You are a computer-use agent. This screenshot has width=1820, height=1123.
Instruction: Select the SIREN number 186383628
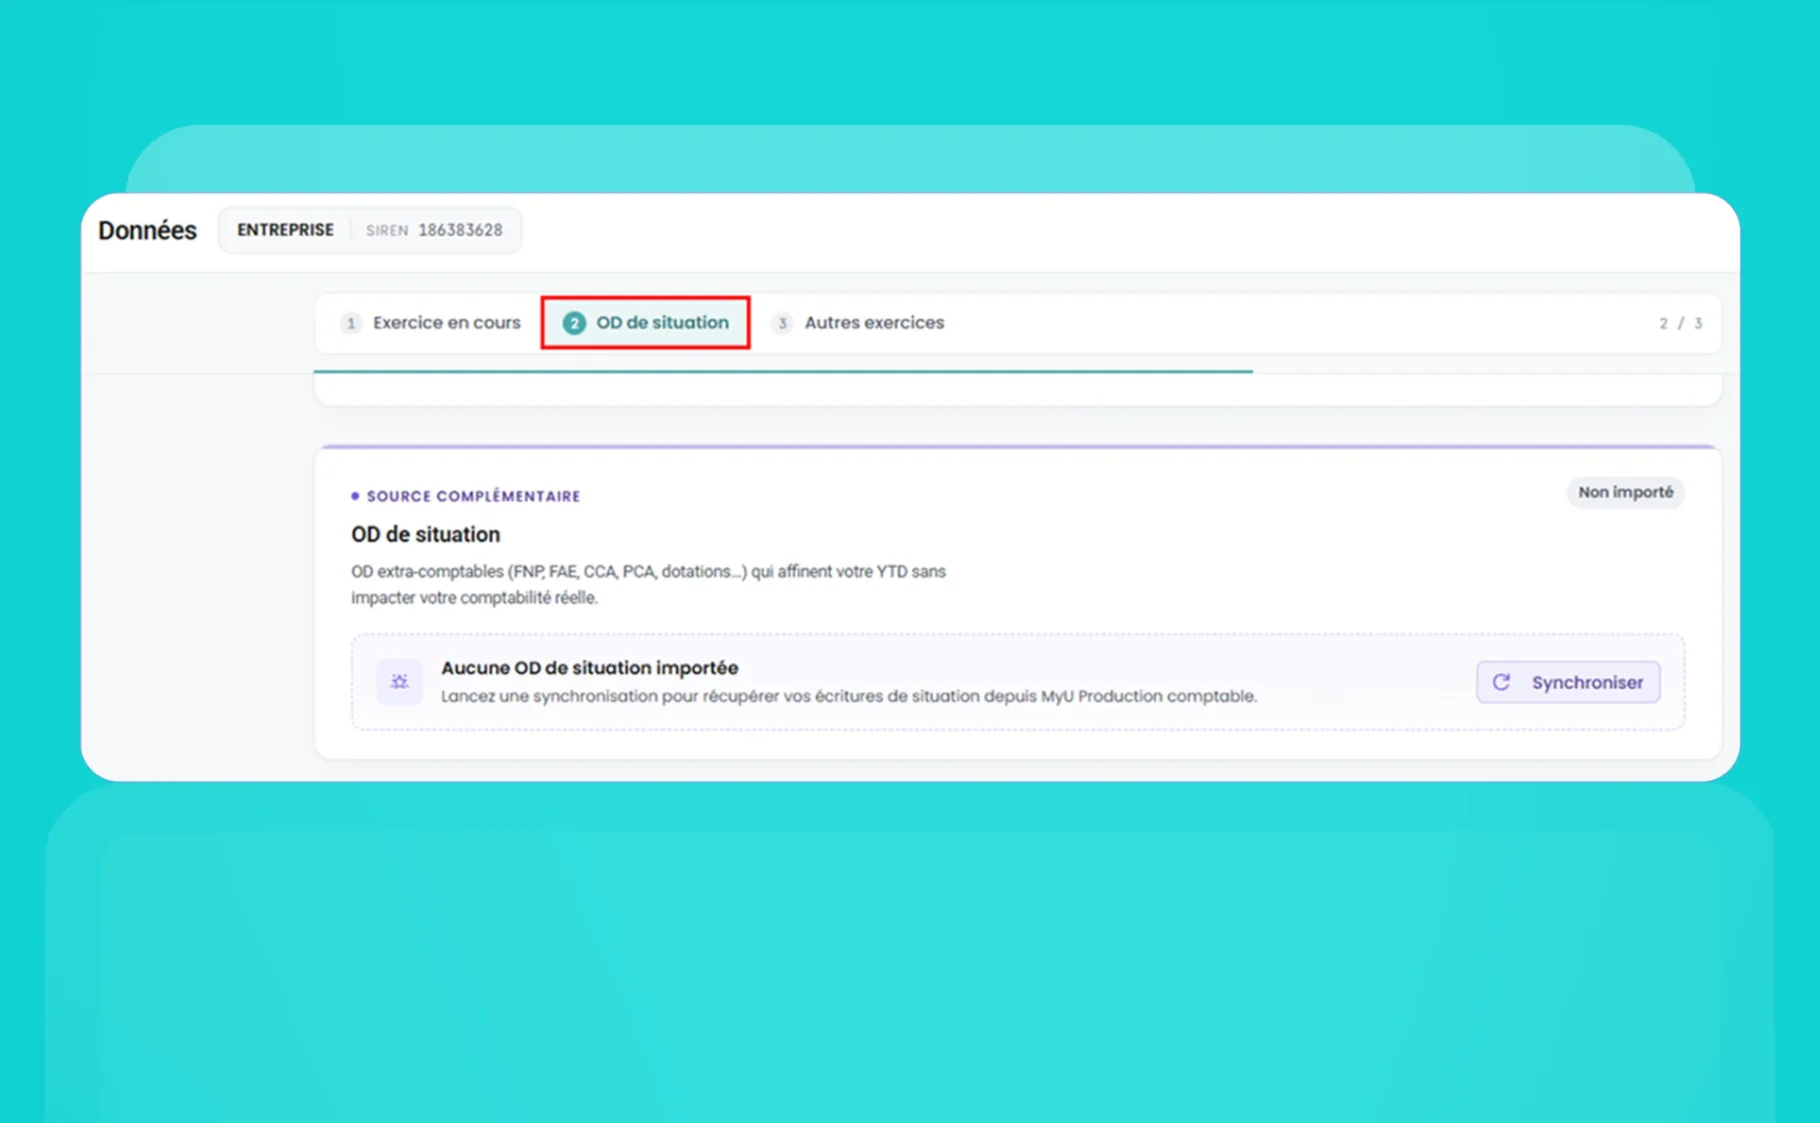460,230
